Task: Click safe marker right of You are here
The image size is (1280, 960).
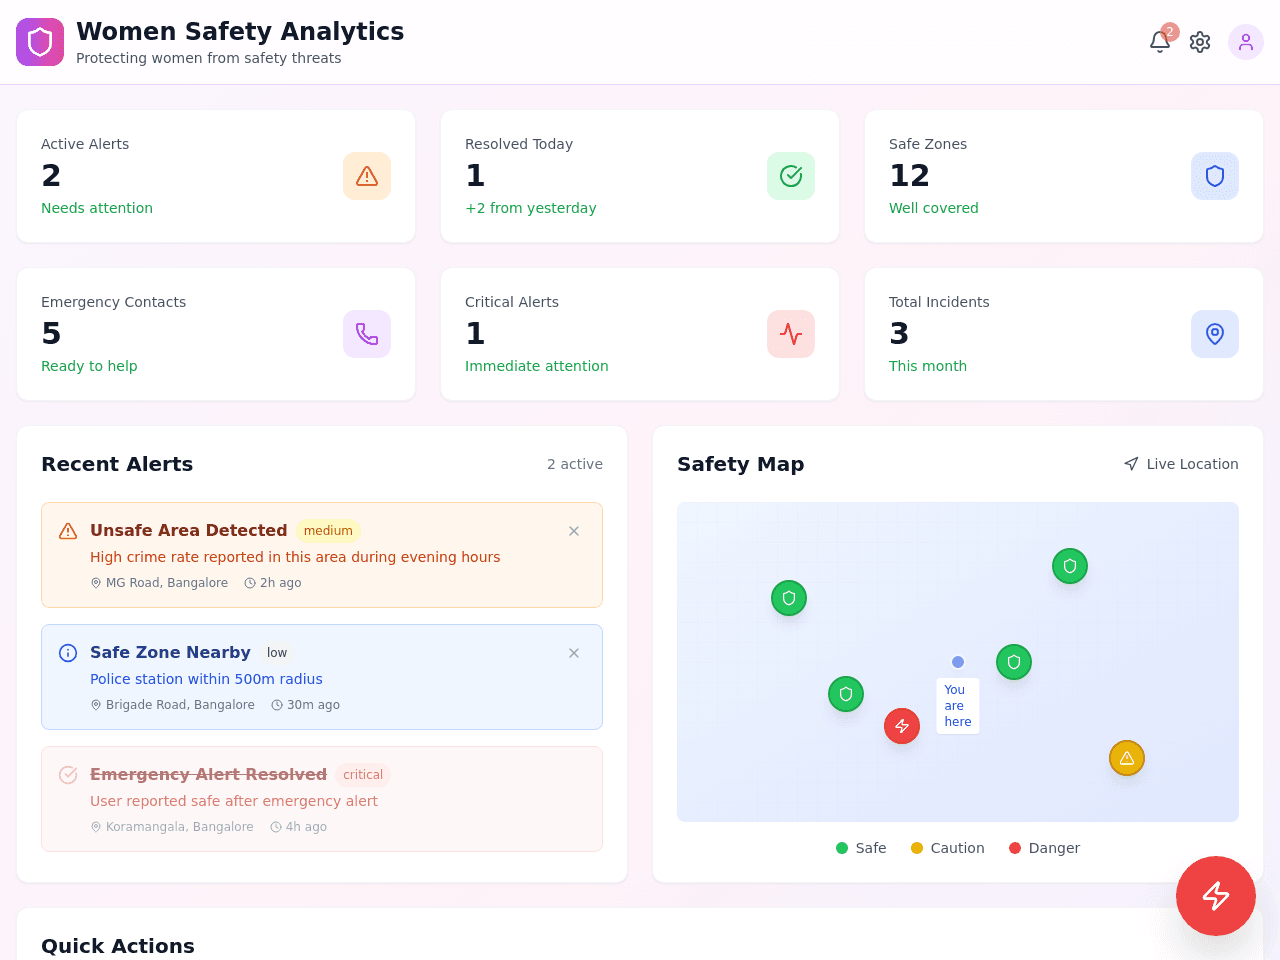Action: click(1014, 662)
